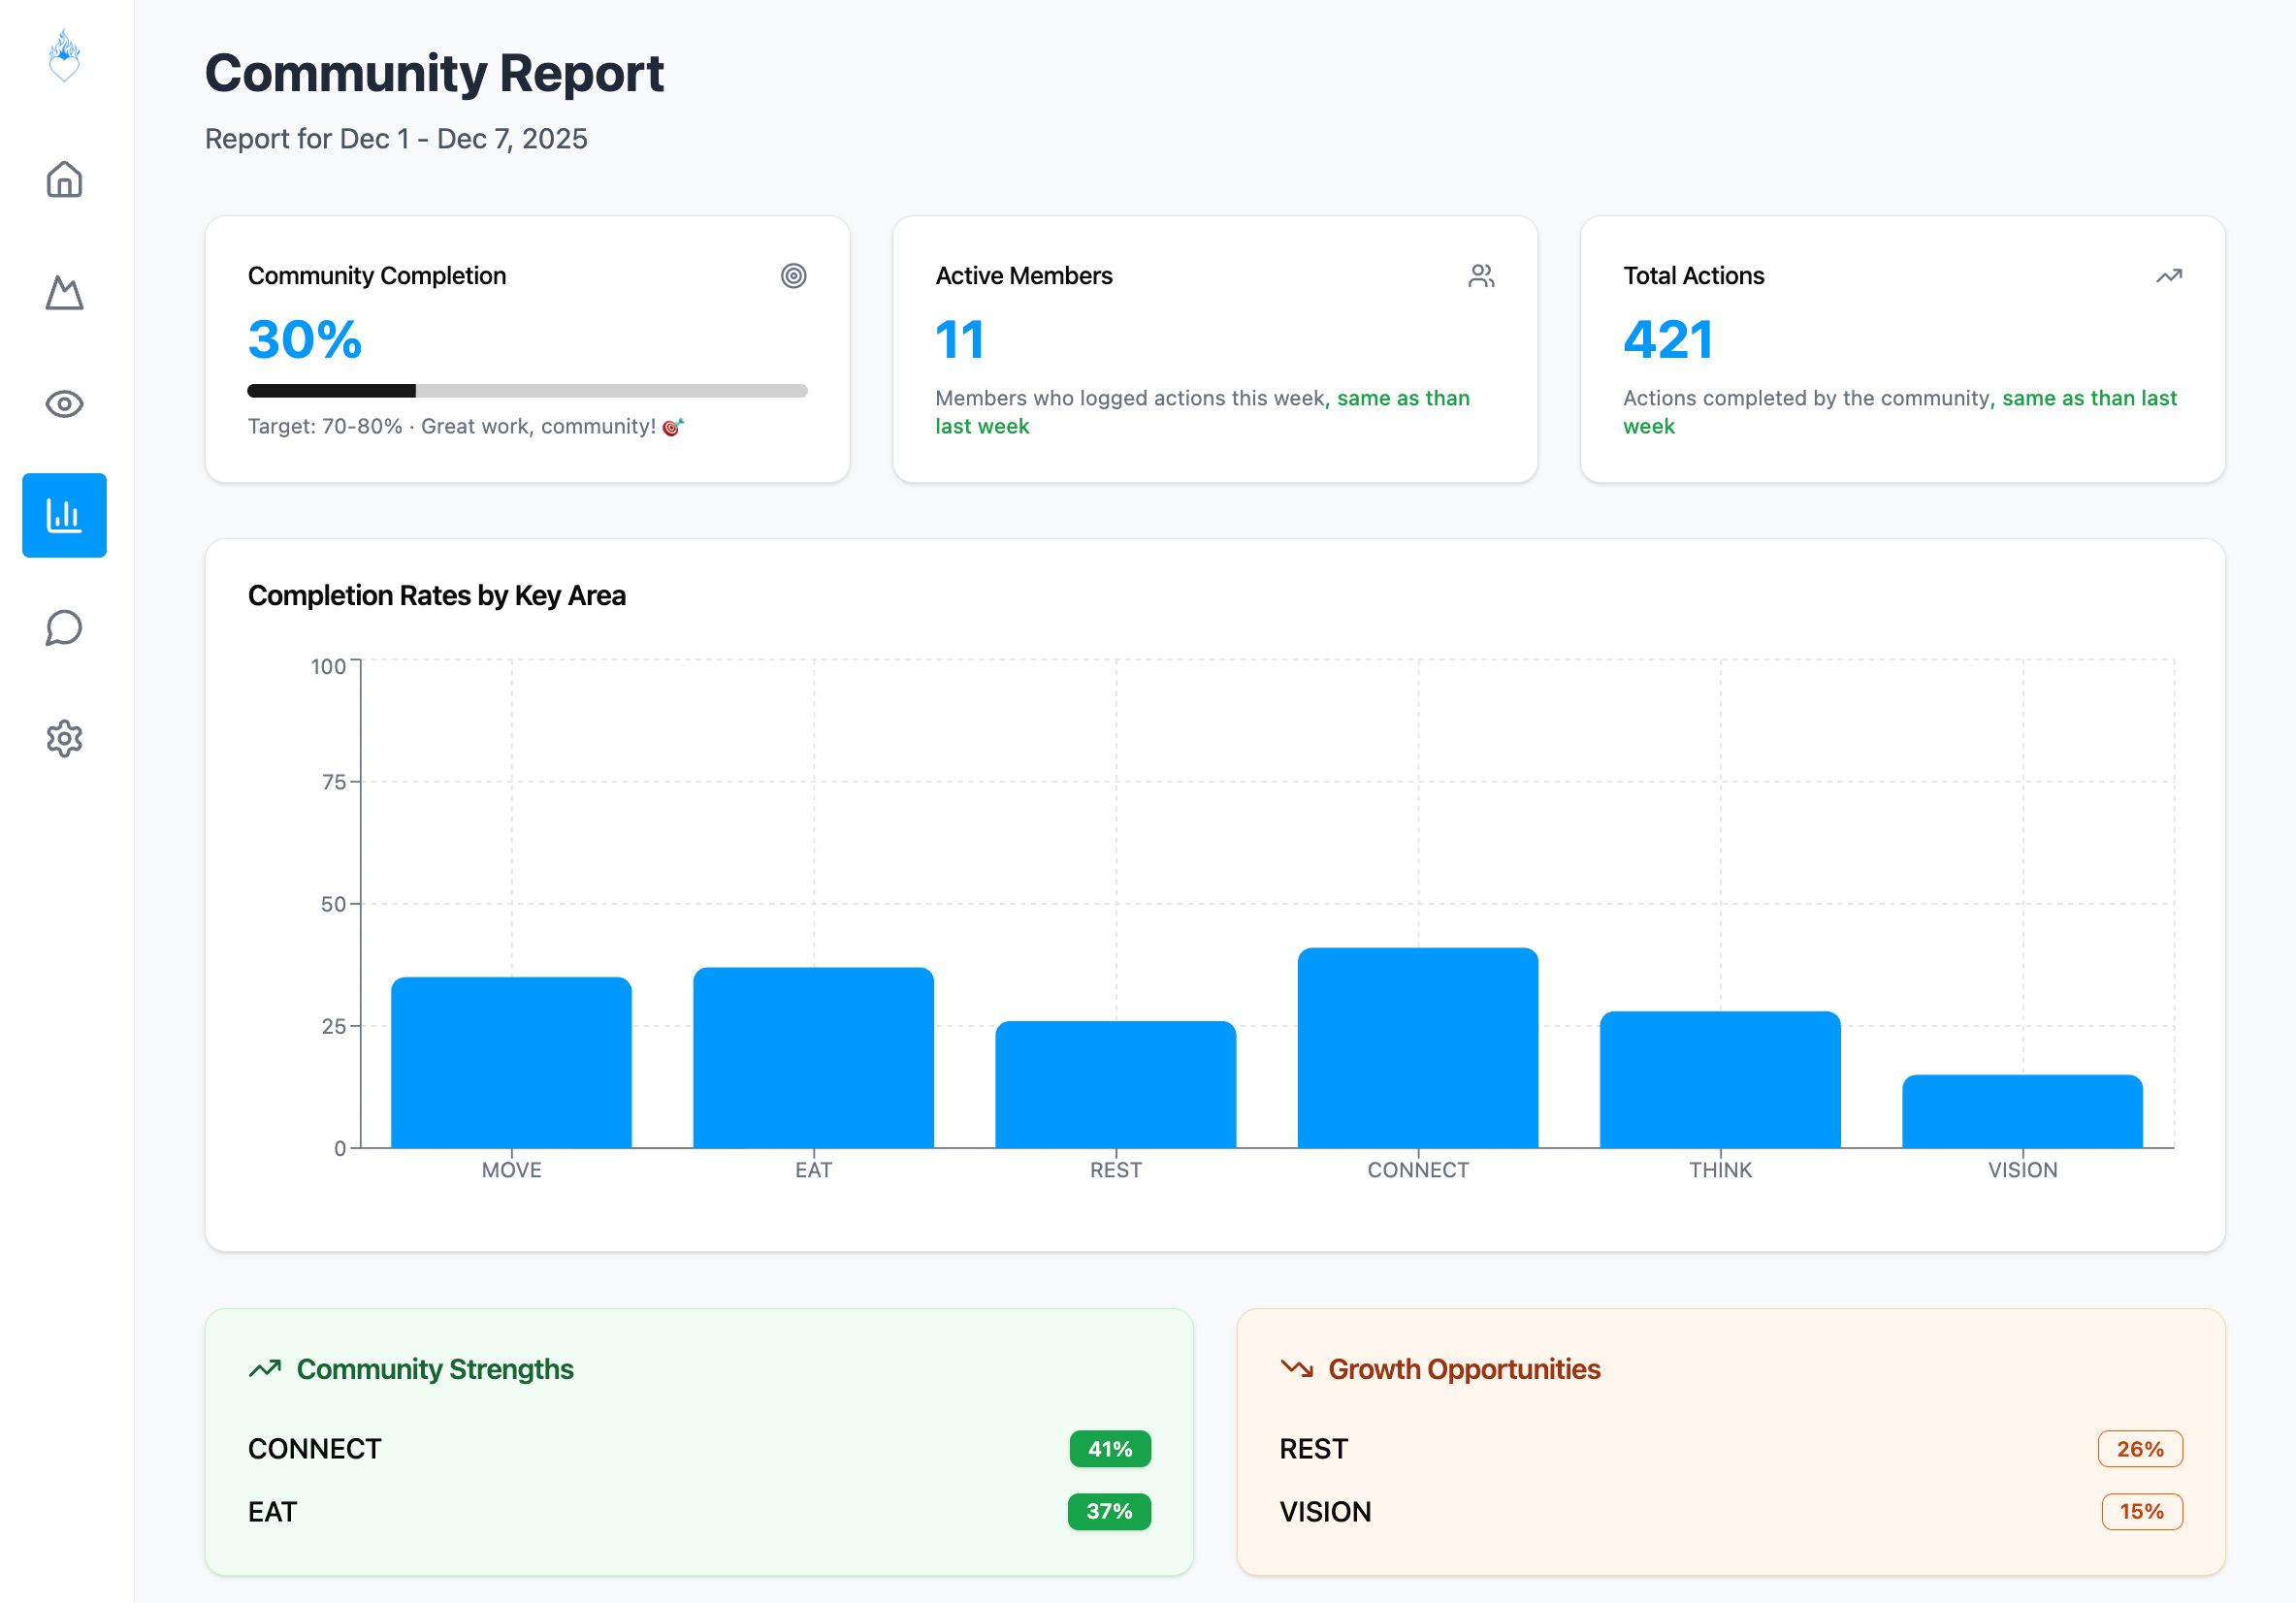Open Settings via gear icon
Viewport: 2296px width, 1603px height.
click(64, 739)
